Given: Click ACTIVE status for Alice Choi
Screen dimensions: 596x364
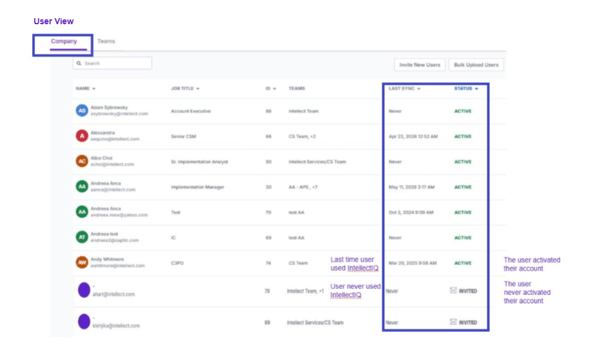Looking at the screenshot, I should (x=463, y=161).
